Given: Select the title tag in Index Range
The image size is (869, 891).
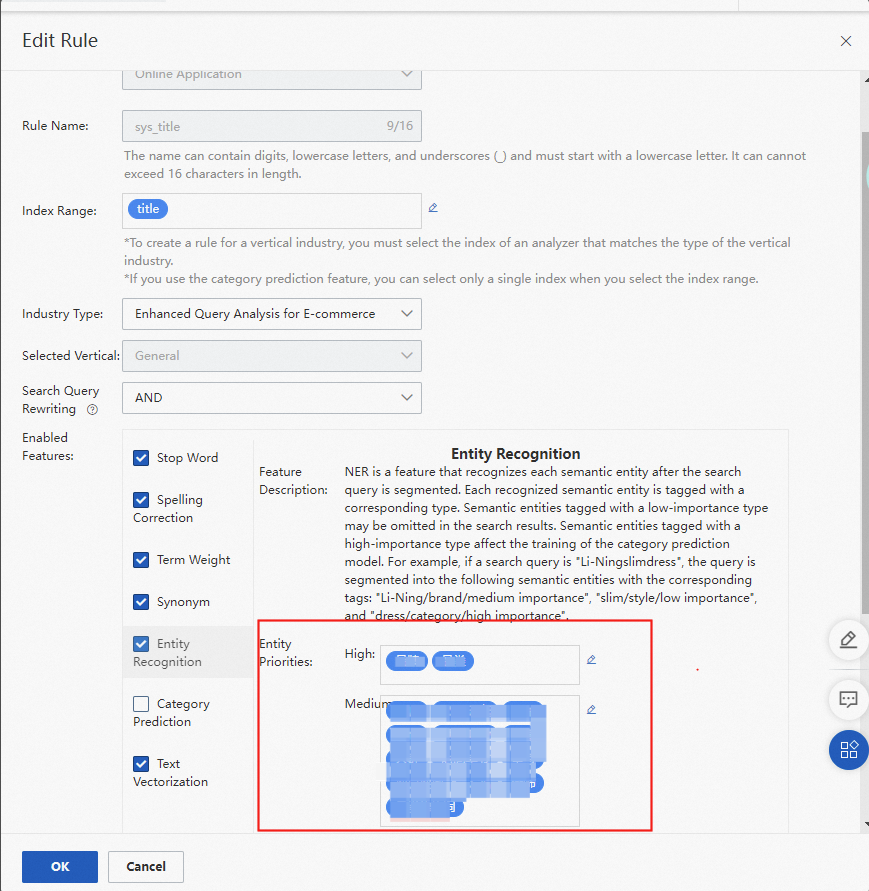Looking at the screenshot, I should click(148, 209).
